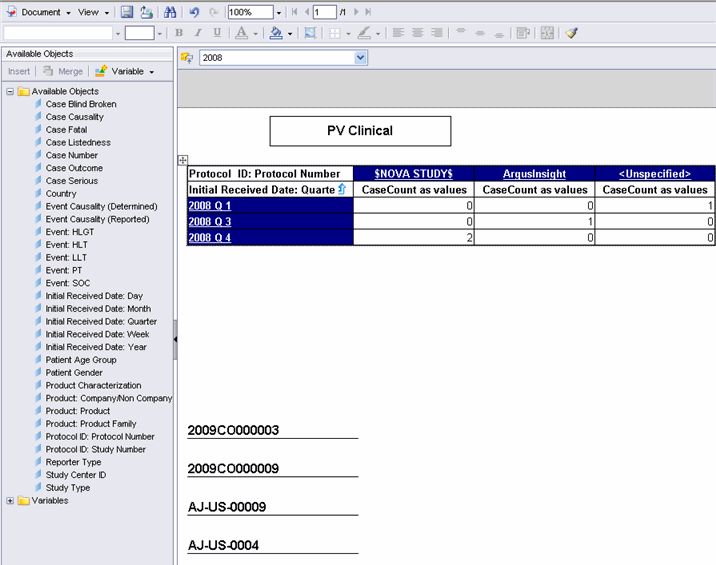716x565 pixels.
Task: Click the drill up icon beside 2008
Action: click(186, 59)
